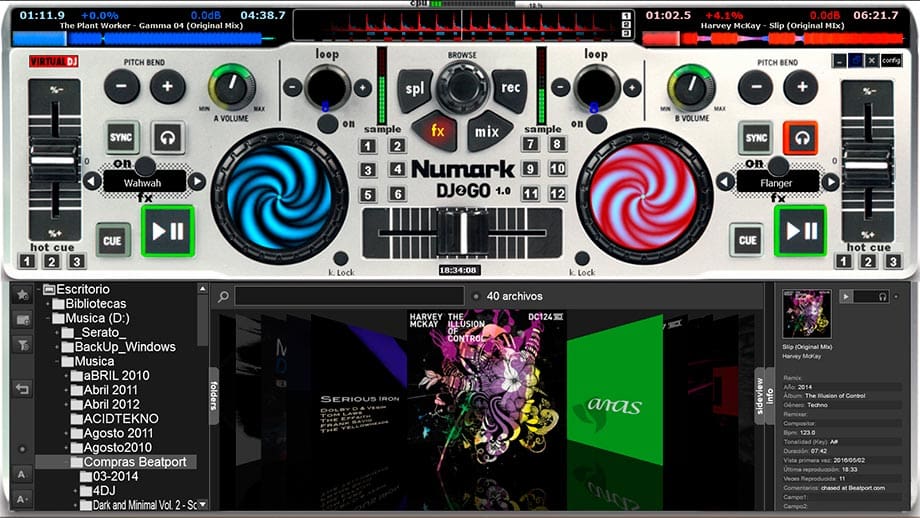This screenshot has height=518, width=920.
Task: Open the config settings button
Action: pyautogui.click(x=891, y=60)
